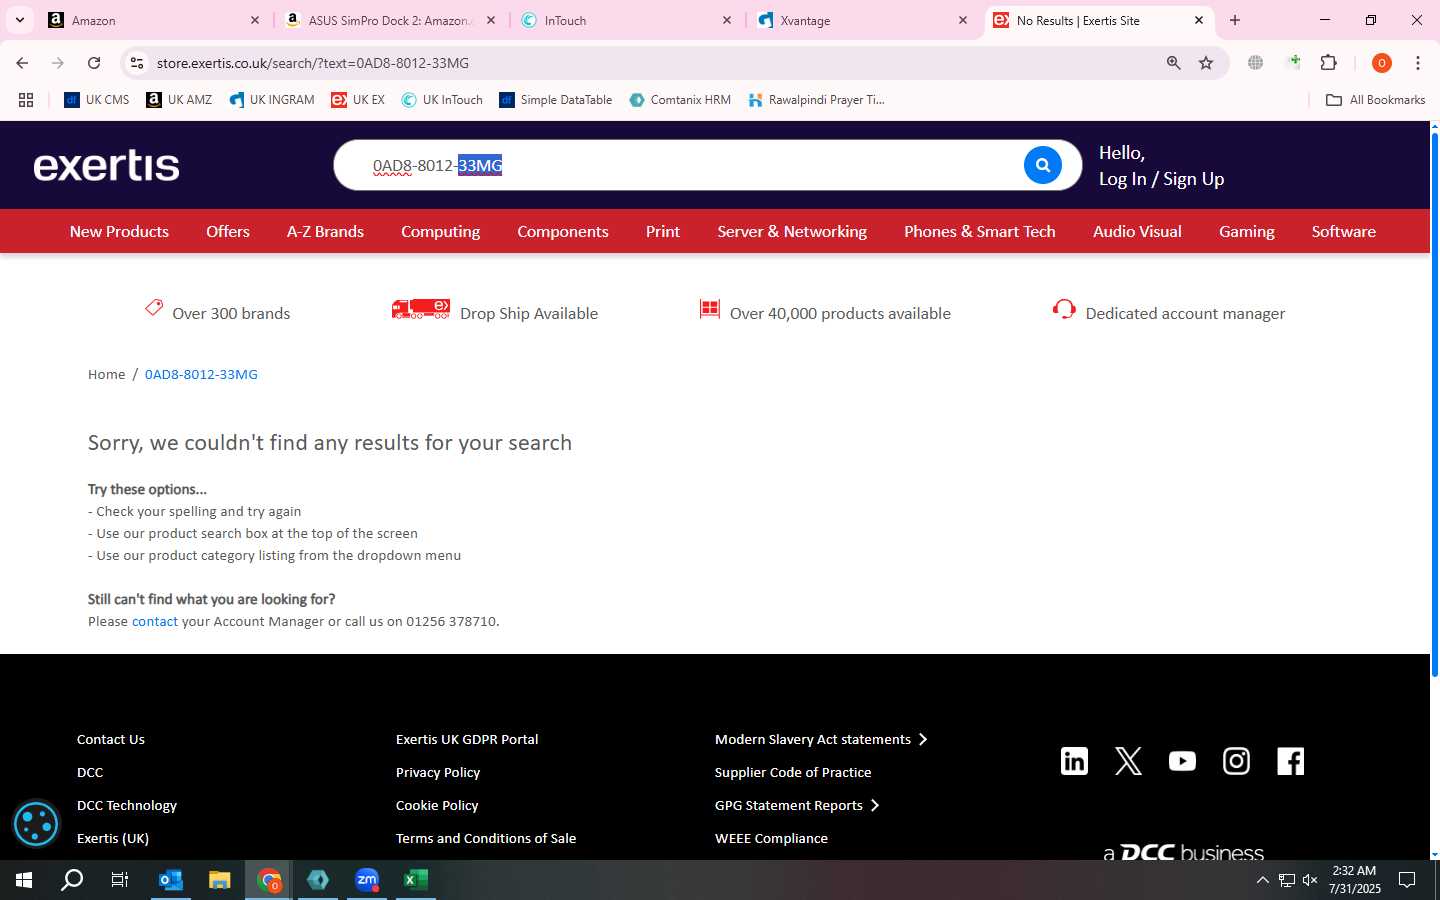Viewport: 1440px width, 900px height.
Task: Open the Phones & Smart Tech menu
Action: click(979, 231)
